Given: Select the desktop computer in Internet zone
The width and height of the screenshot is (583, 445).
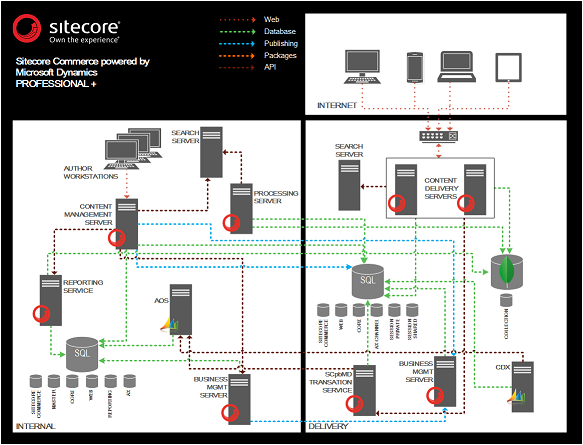Looking at the screenshot, I should click(363, 67).
